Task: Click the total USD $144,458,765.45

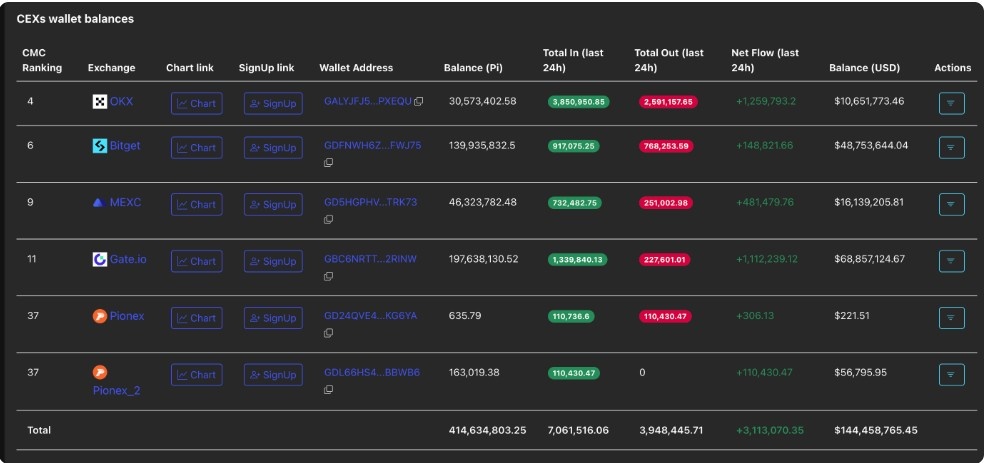Action: tap(876, 431)
